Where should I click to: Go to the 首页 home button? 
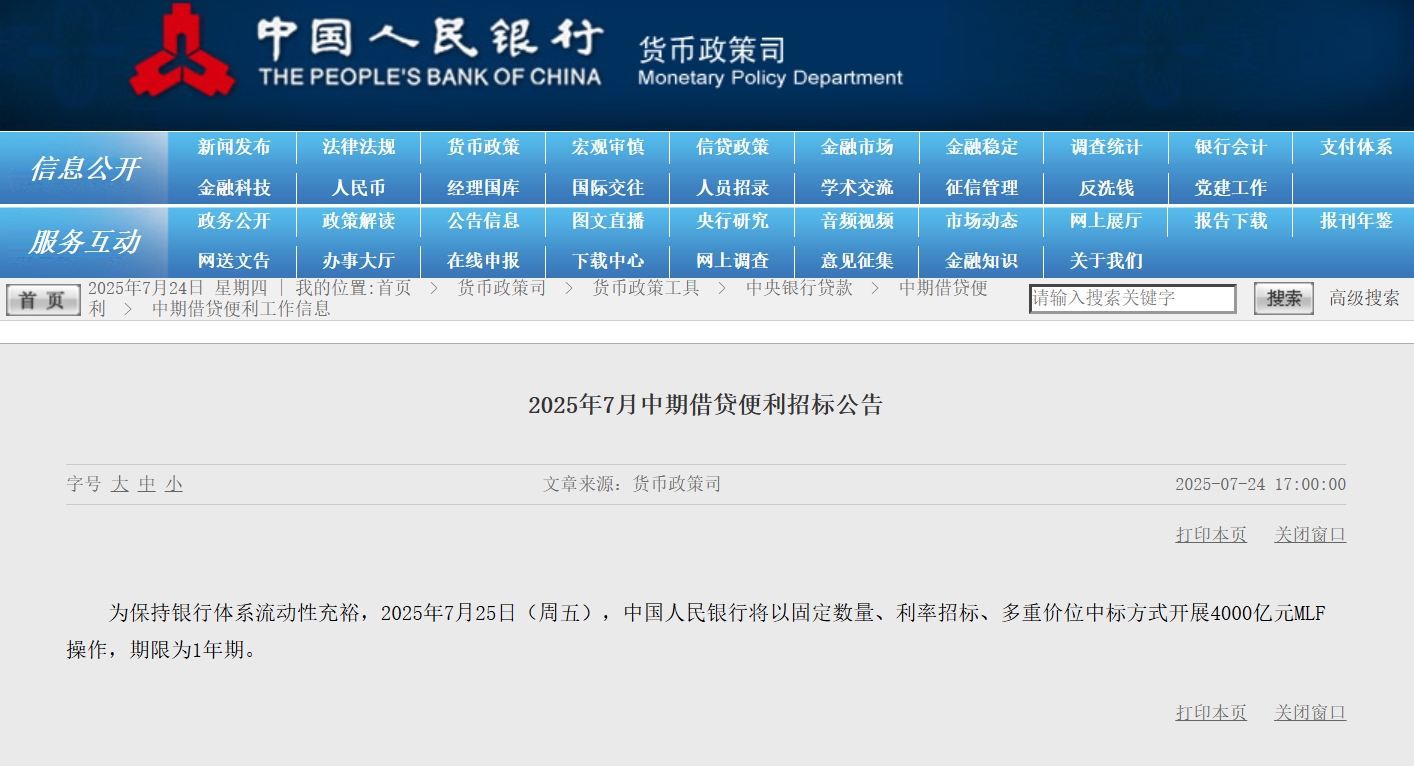click(43, 300)
